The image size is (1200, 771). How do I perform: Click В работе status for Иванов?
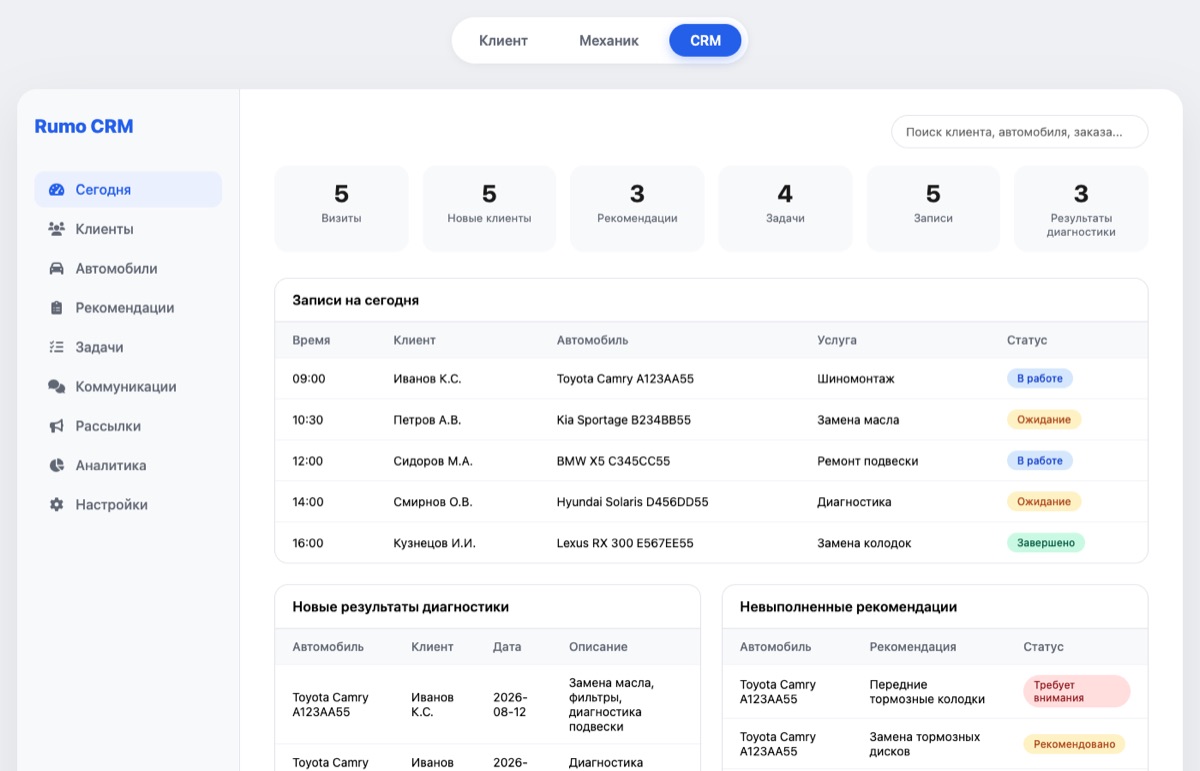tap(1040, 379)
